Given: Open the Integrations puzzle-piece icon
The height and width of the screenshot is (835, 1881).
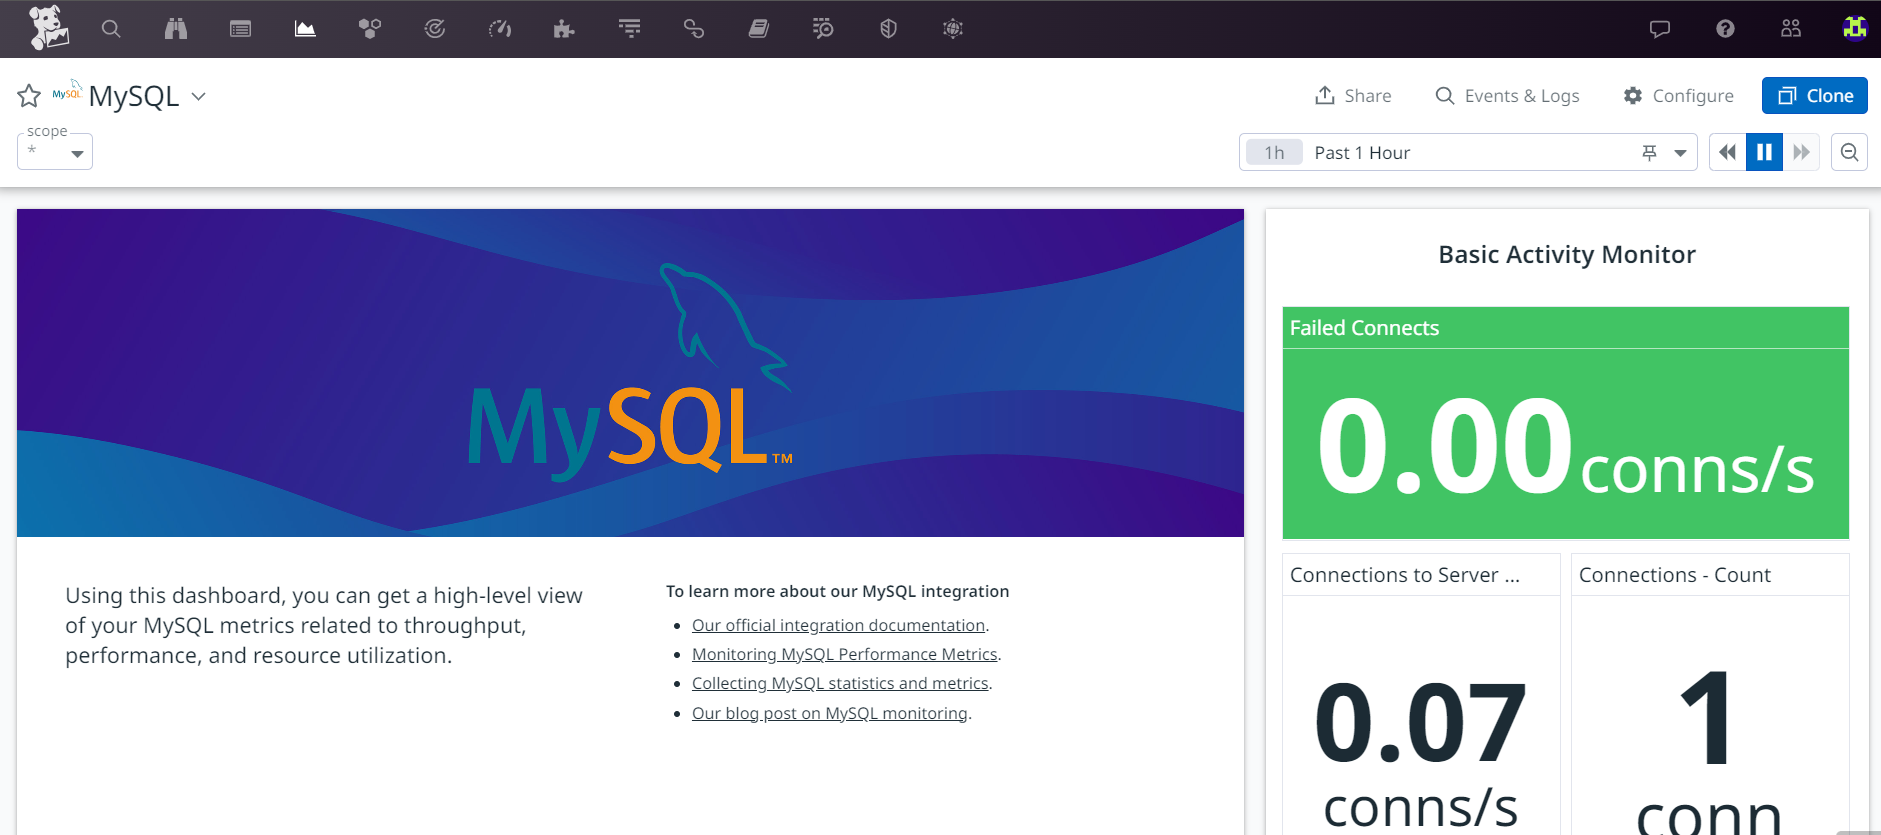Looking at the screenshot, I should tap(564, 29).
